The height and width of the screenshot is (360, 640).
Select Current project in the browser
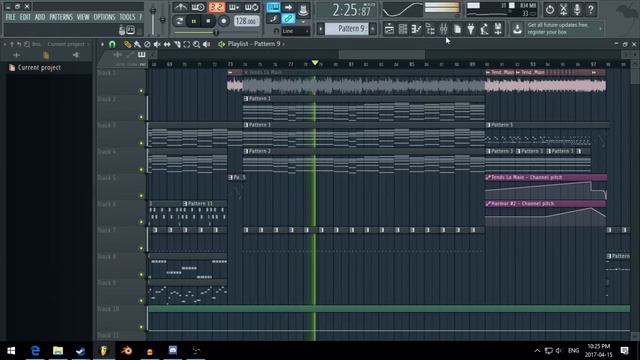[39, 68]
